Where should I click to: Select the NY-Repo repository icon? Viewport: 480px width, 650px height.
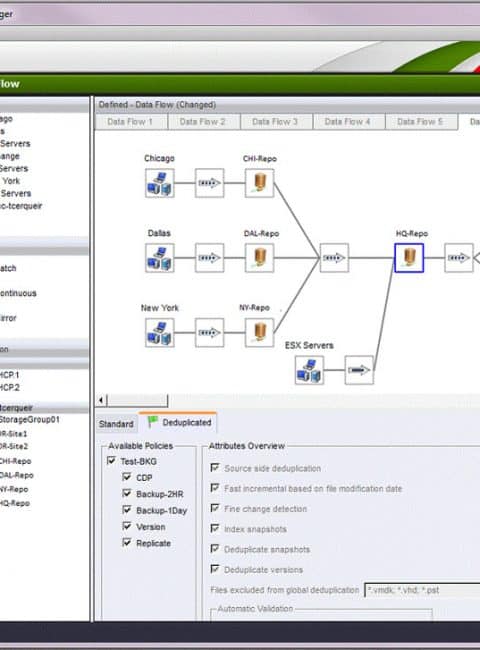(259, 332)
